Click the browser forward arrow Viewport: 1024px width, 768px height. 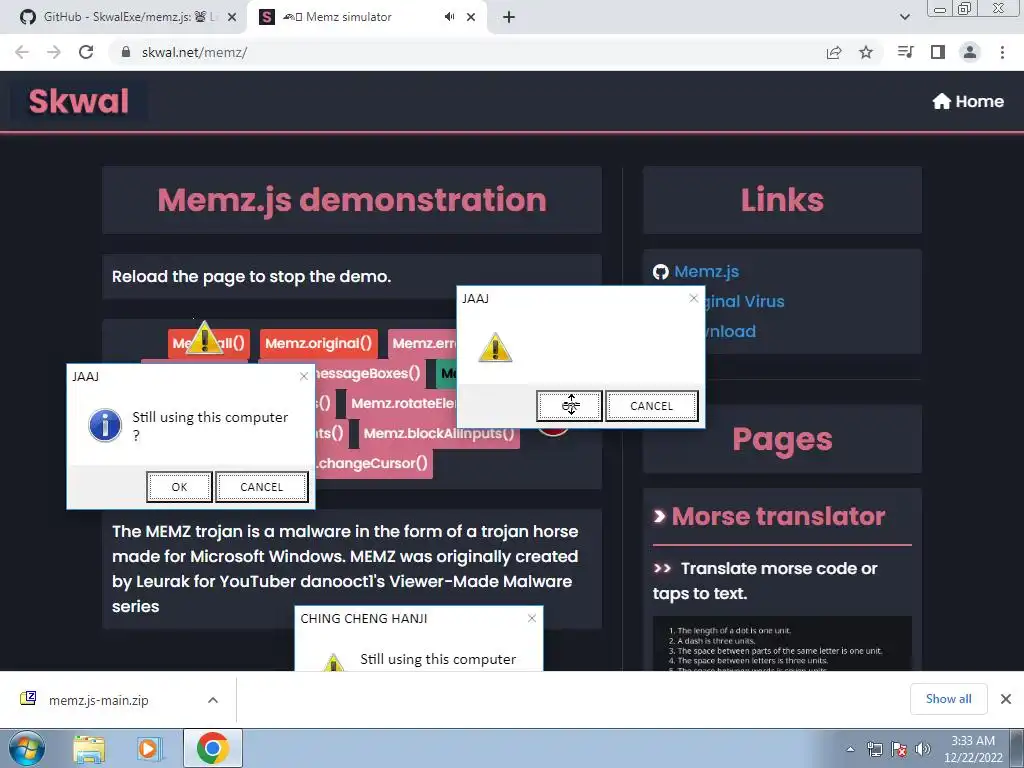[x=54, y=52]
